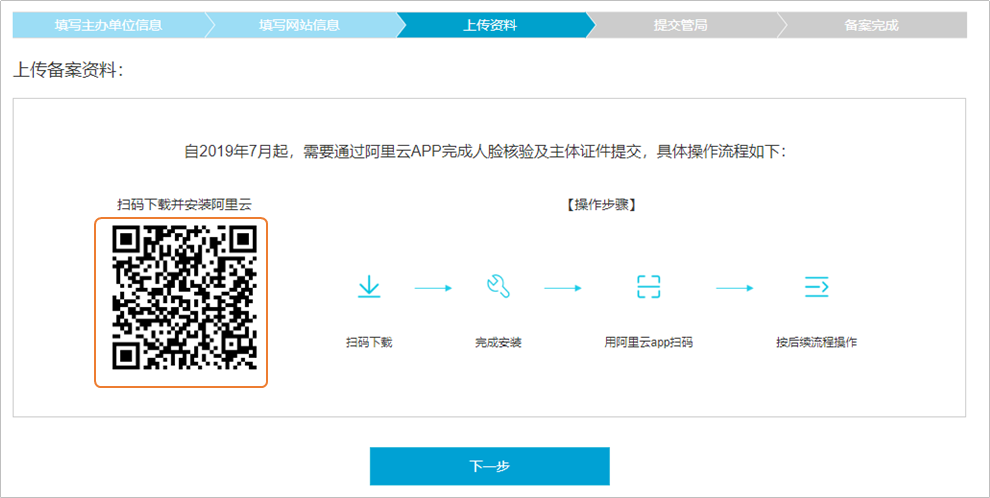Click the arrow before the process list icon
This screenshot has height=498, width=990.
click(x=734, y=288)
